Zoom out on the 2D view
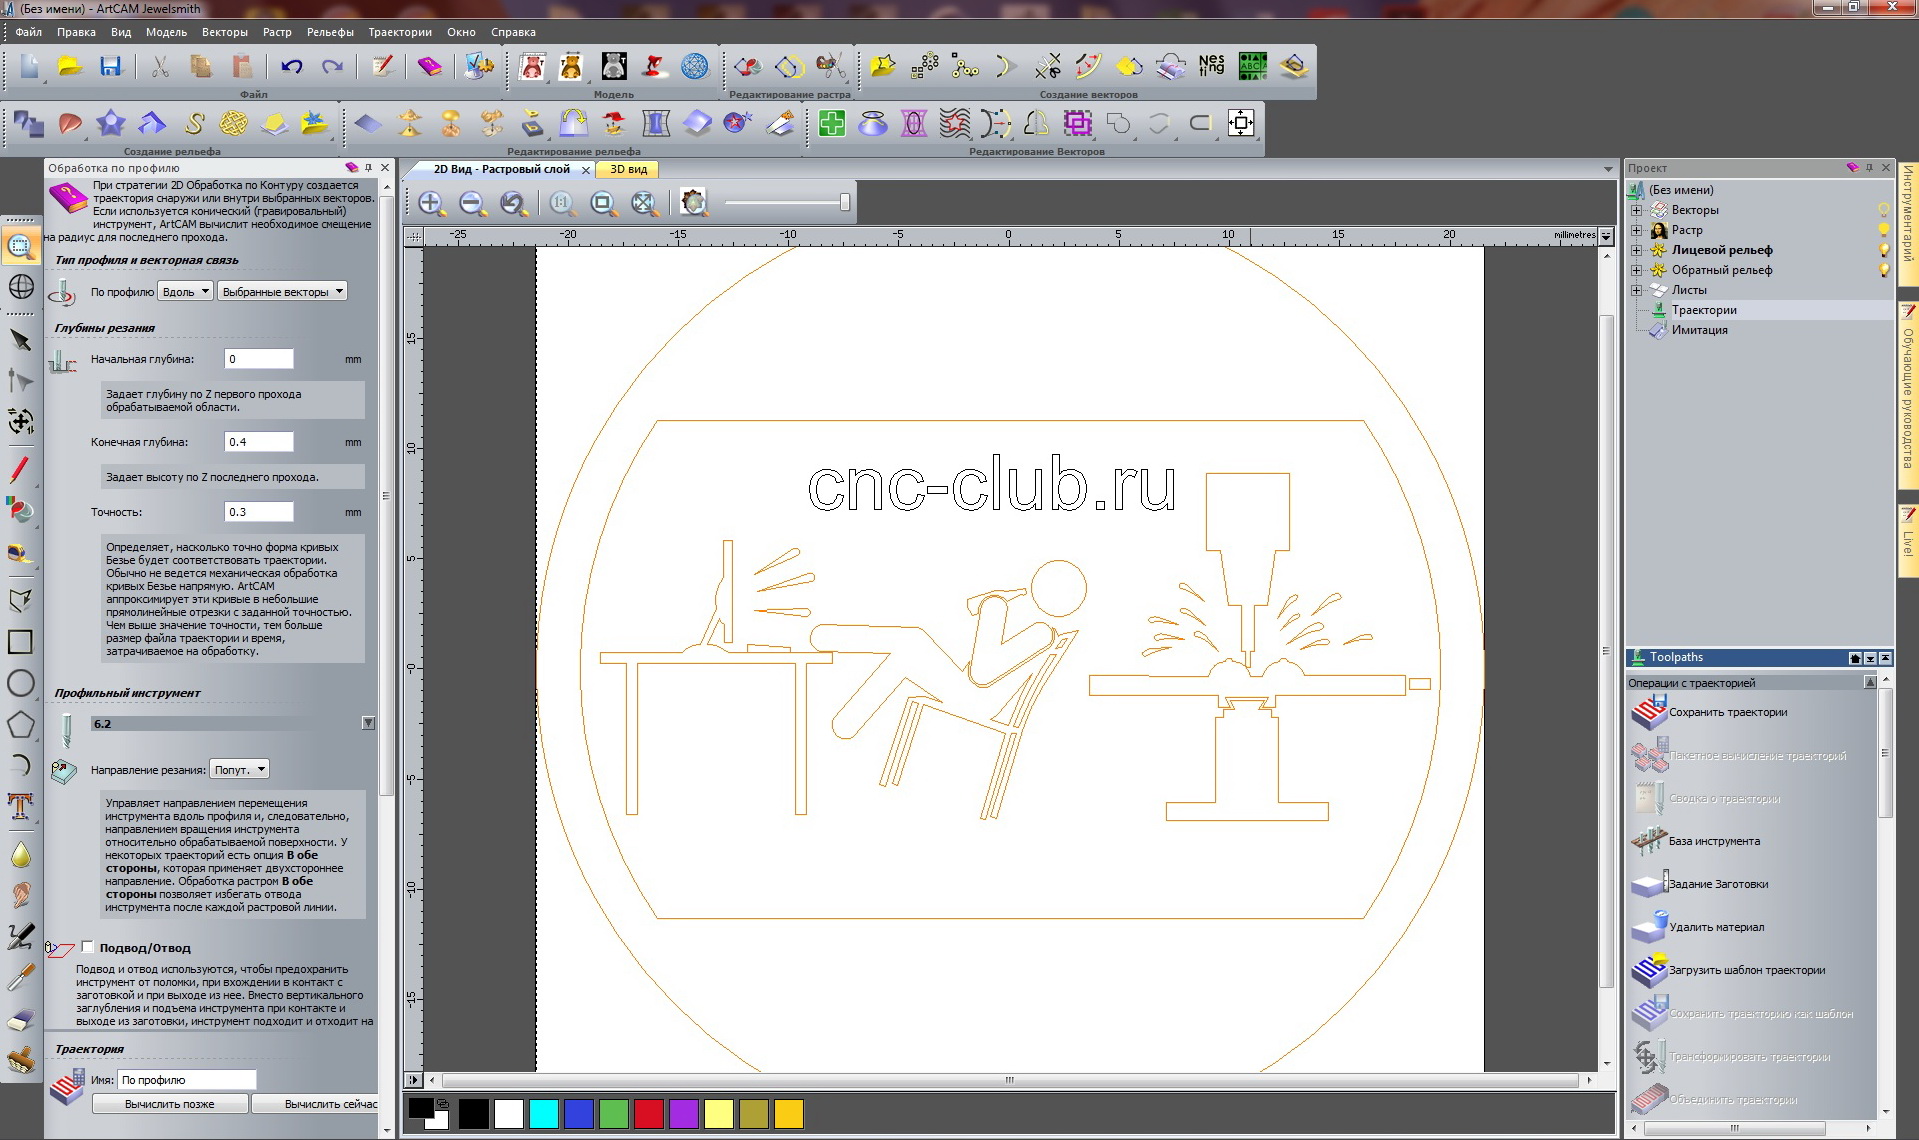 [x=472, y=203]
